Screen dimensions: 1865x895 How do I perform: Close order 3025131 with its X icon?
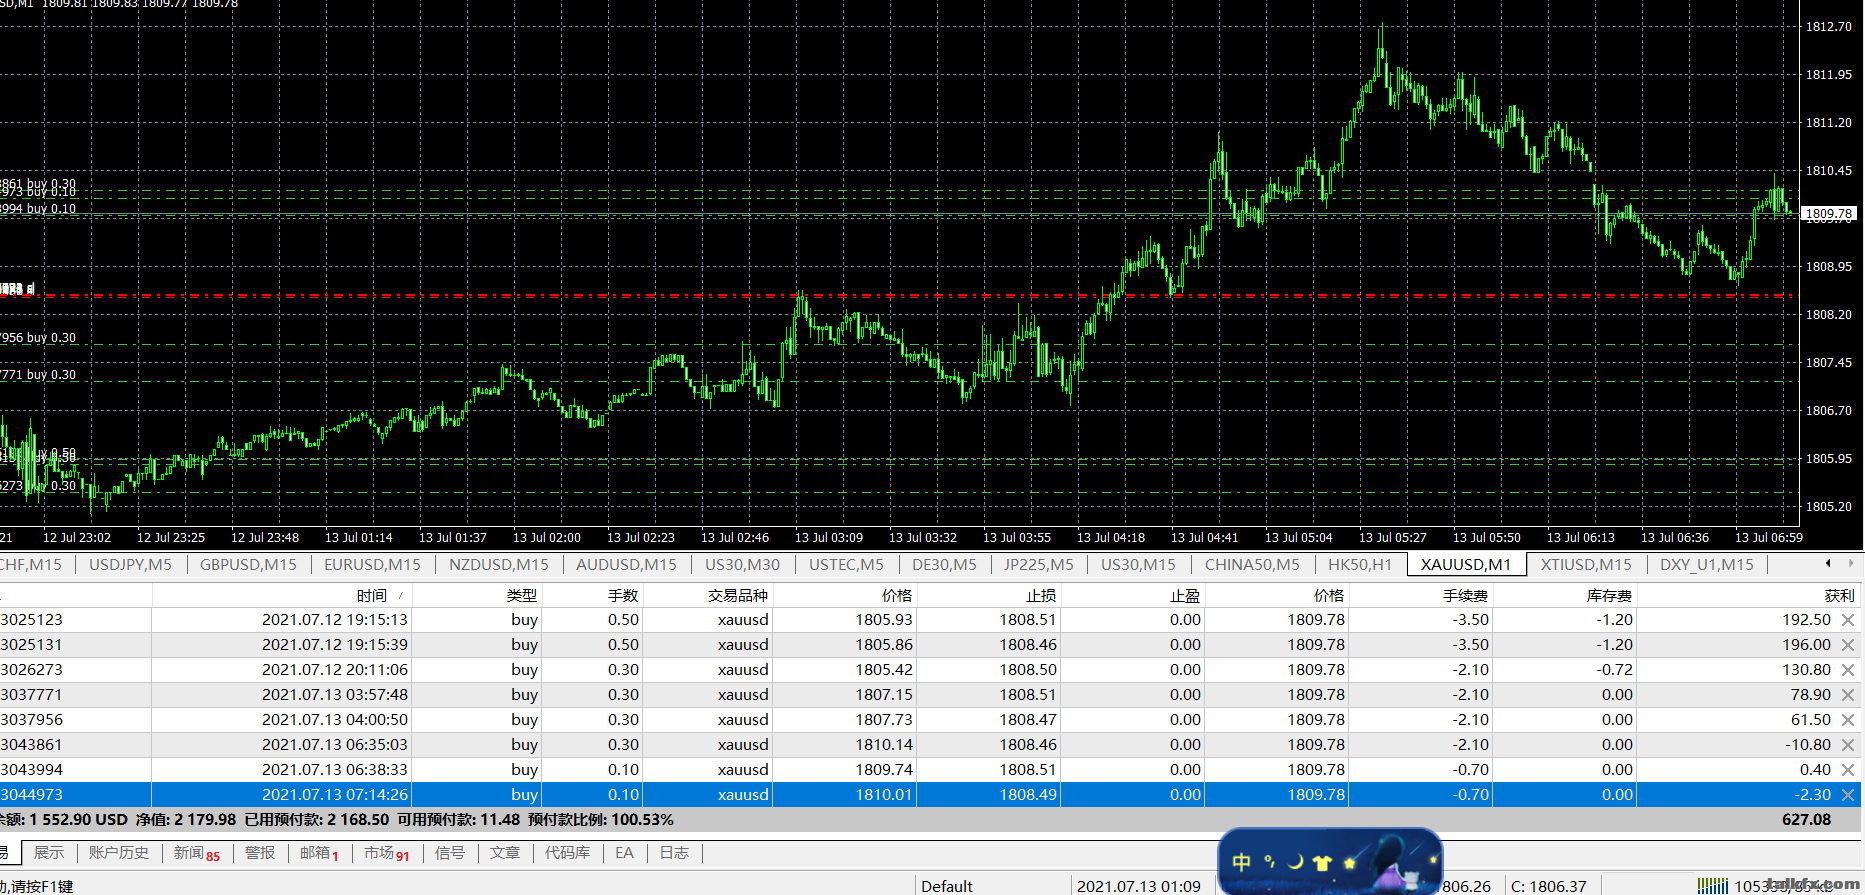click(x=1848, y=645)
